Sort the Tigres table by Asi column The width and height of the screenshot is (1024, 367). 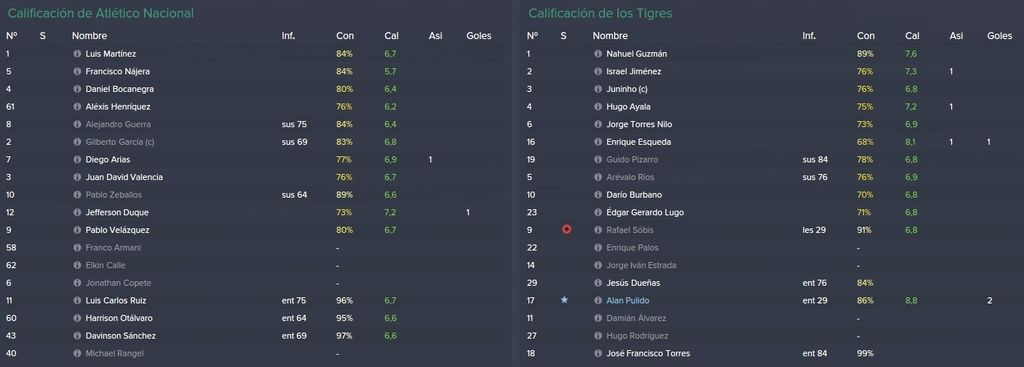pos(956,36)
